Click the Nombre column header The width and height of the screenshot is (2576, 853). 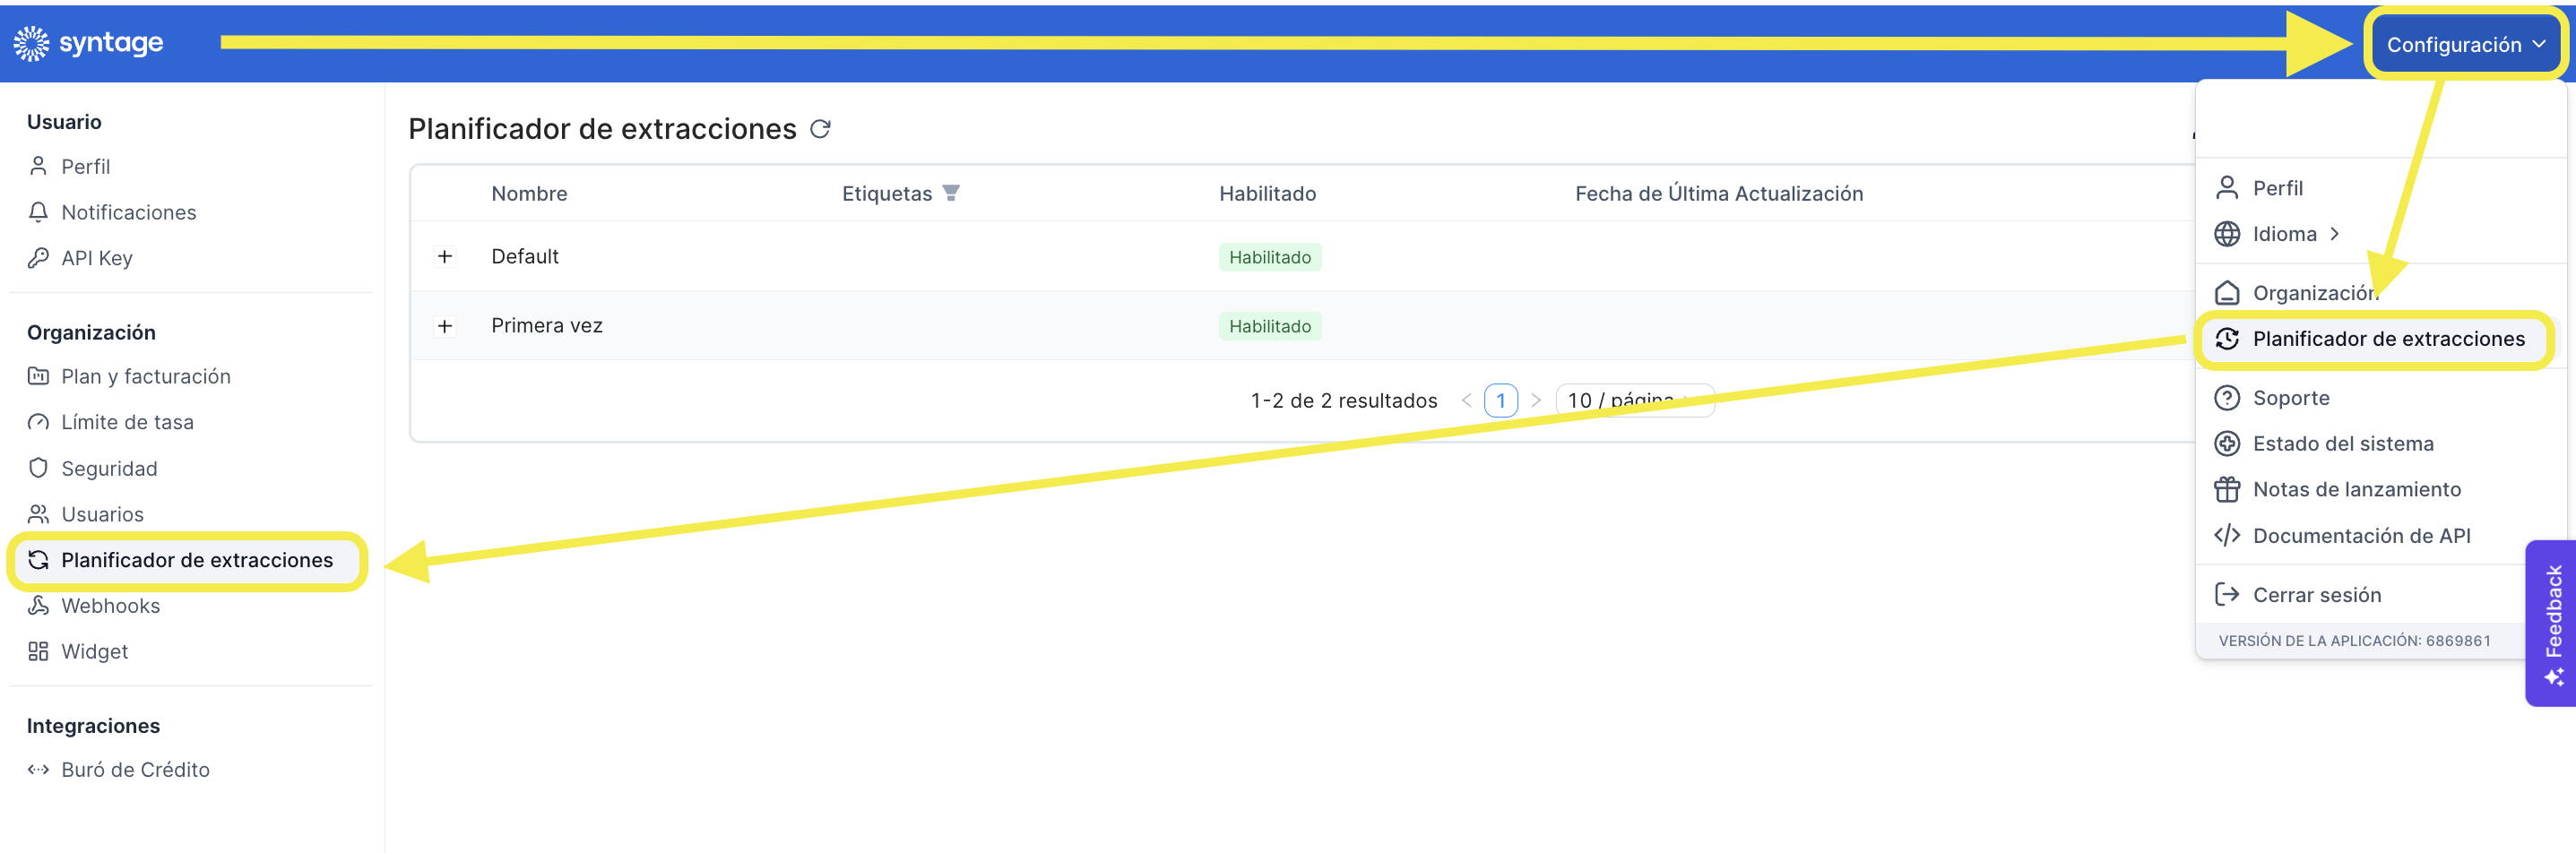point(529,193)
